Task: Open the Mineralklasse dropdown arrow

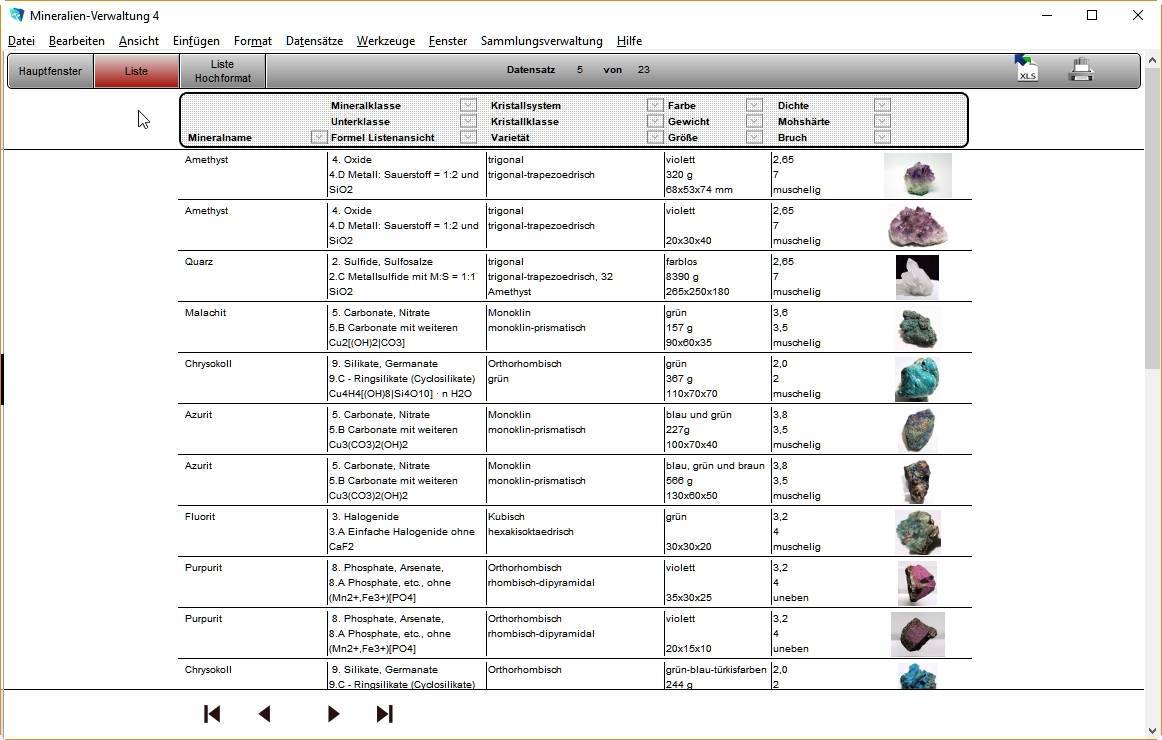Action: [467, 105]
